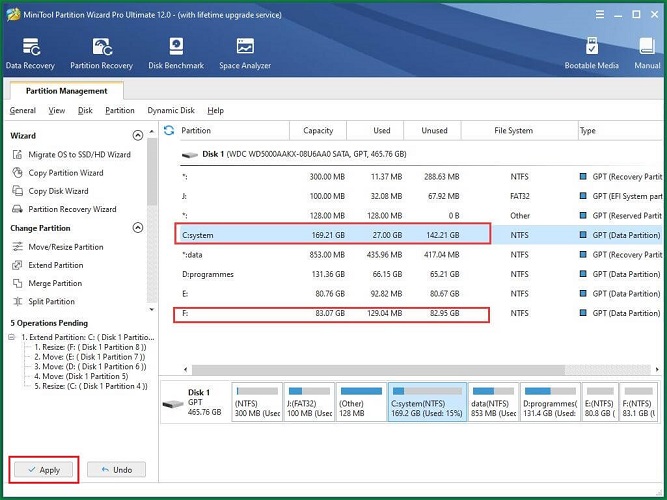
Task: Select Disk 1 icon in disk map
Action: coord(173,403)
